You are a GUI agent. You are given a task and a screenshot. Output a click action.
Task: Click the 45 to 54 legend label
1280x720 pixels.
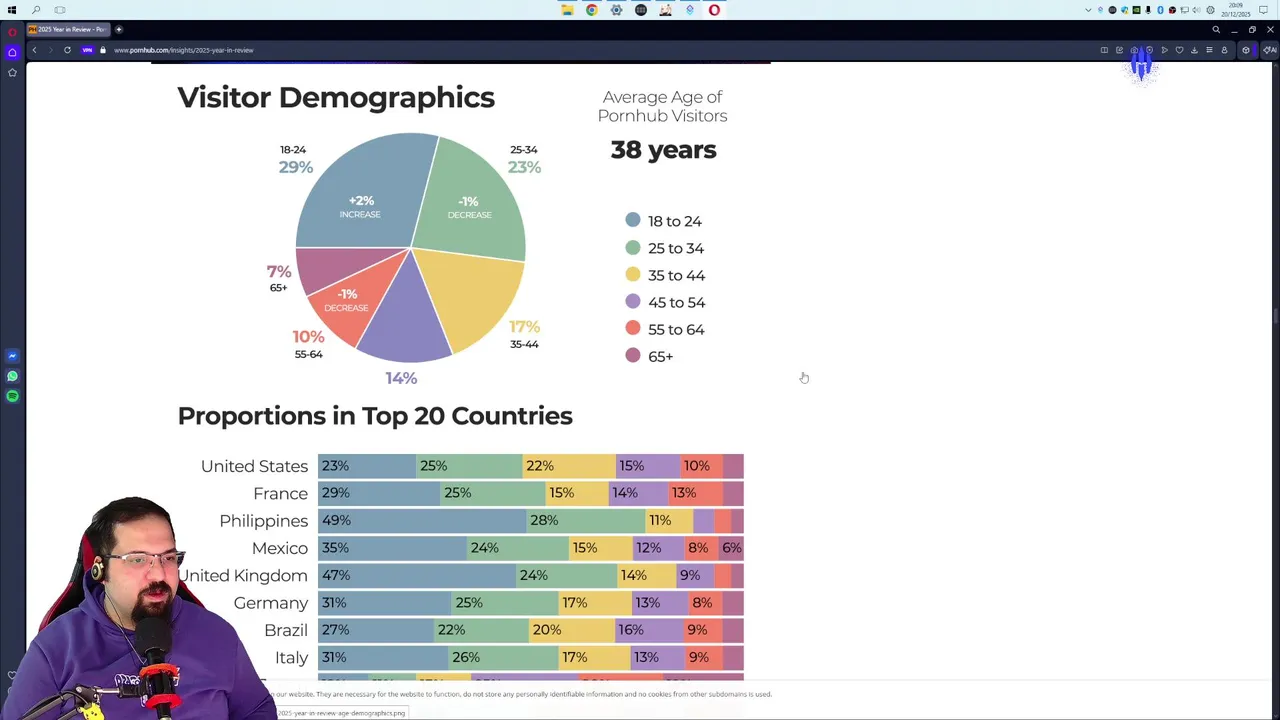click(676, 302)
